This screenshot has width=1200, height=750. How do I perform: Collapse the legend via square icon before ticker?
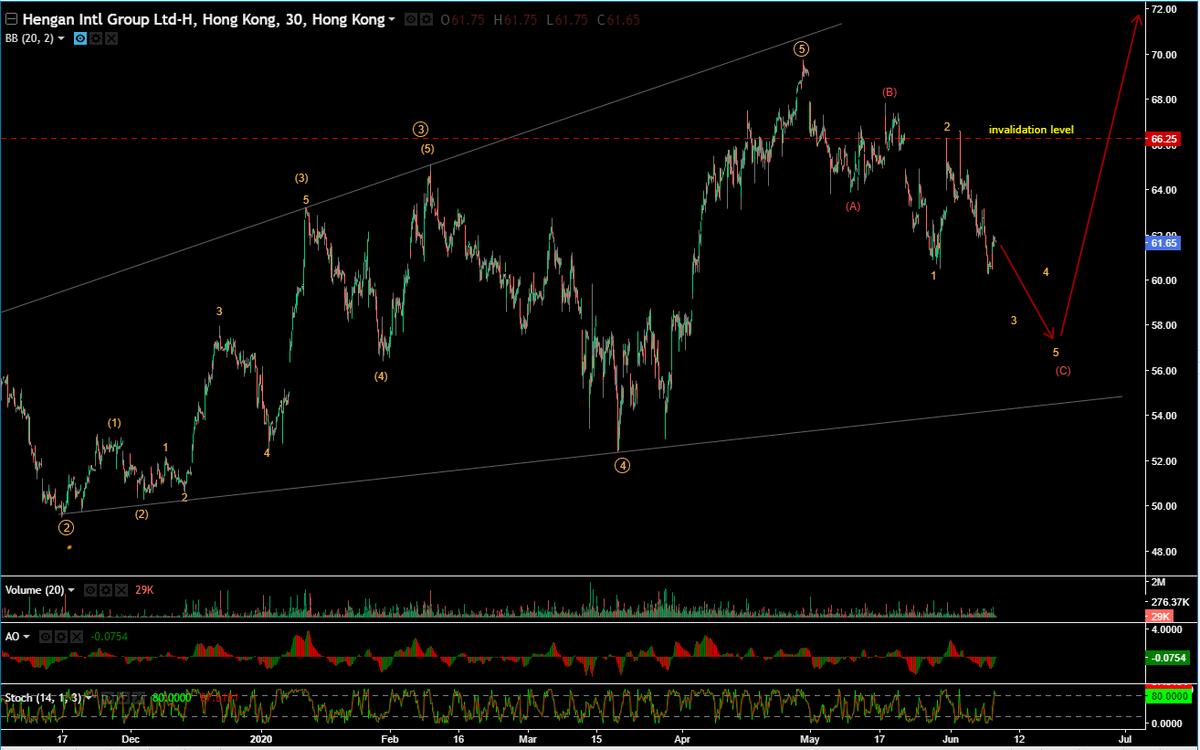pos(11,19)
